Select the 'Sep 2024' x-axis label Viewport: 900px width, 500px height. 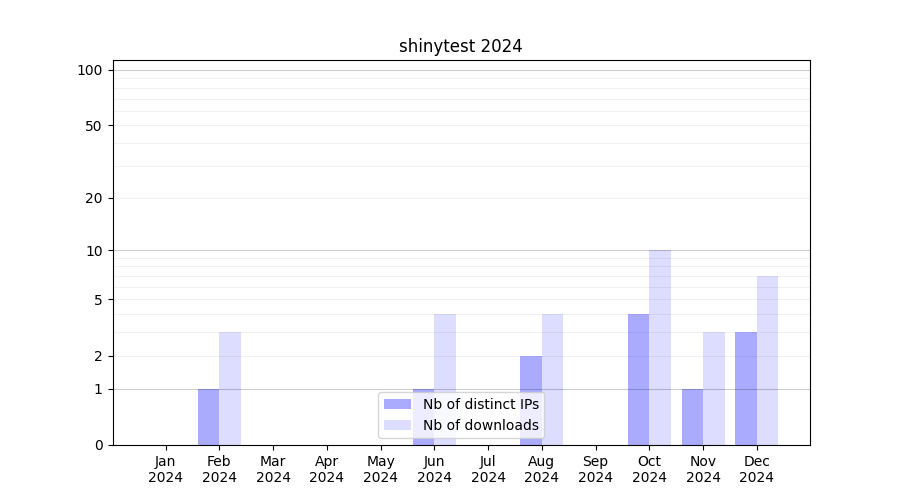(595, 469)
